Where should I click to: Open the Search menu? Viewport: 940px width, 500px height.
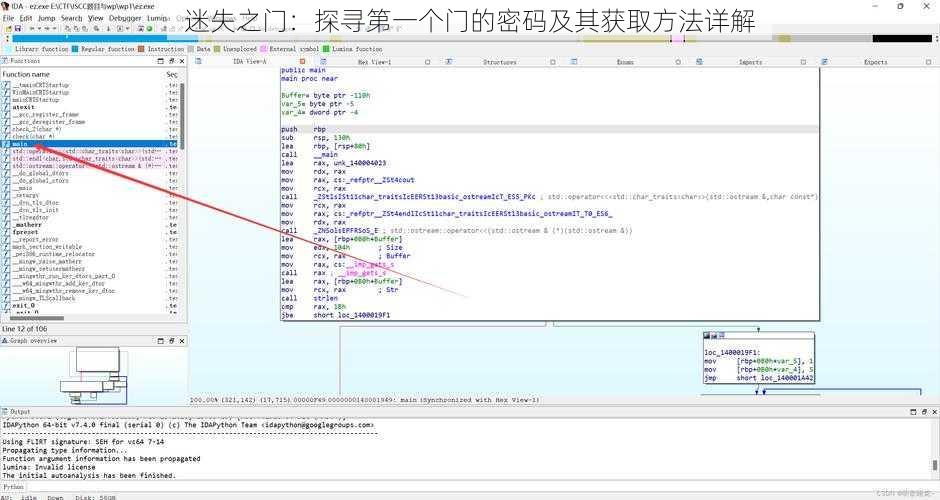click(x=71, y=18)
